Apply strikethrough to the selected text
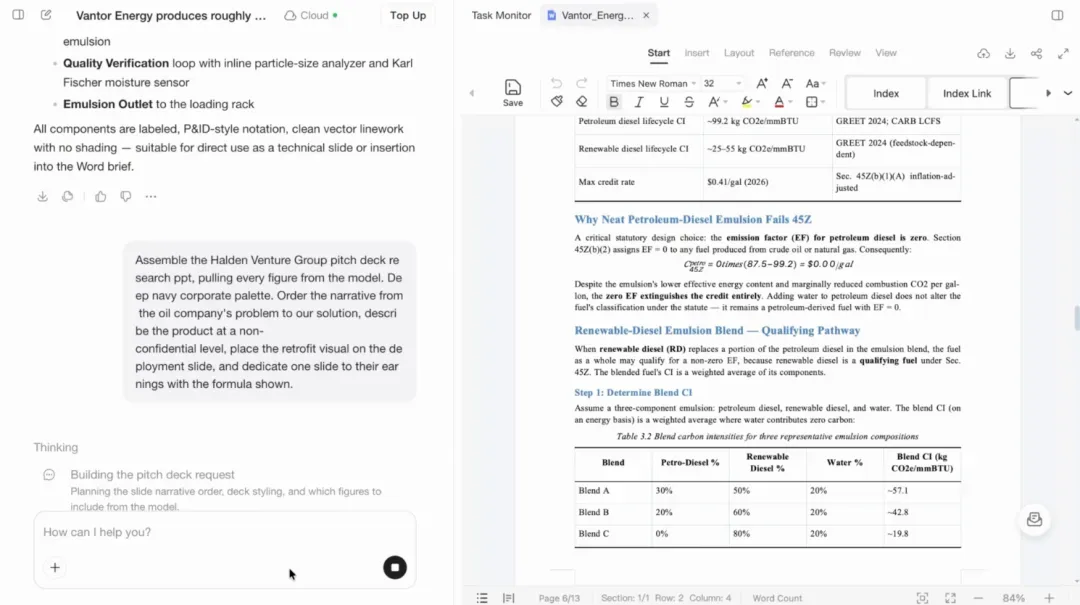The image size is (1080, 605). click(x=689, y=102)
